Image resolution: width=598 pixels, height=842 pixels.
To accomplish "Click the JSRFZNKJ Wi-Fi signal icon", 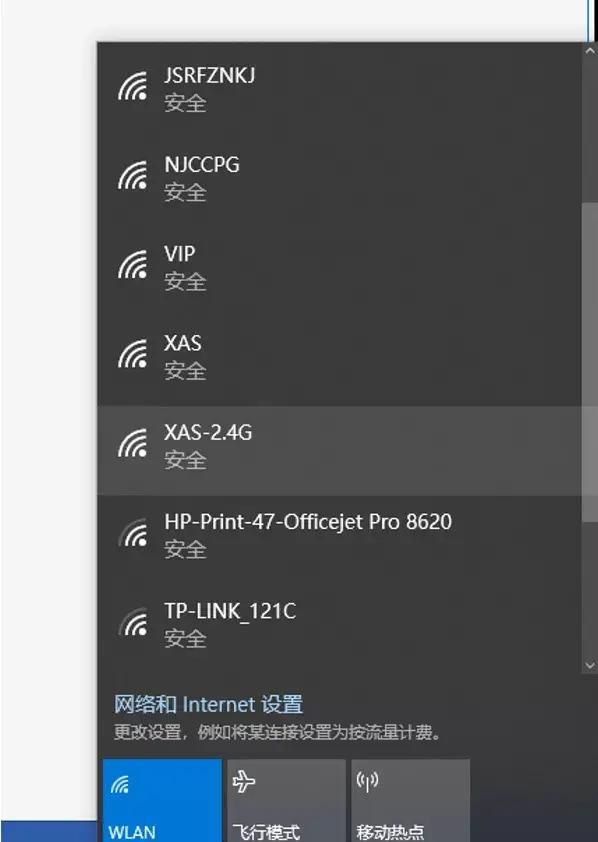I will [133, 86].
